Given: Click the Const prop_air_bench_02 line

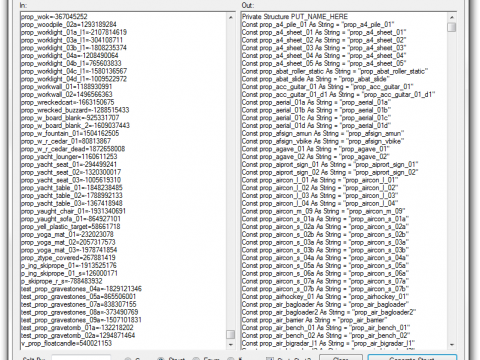Looking at the screenshot, I should click(x=326, y=336).
